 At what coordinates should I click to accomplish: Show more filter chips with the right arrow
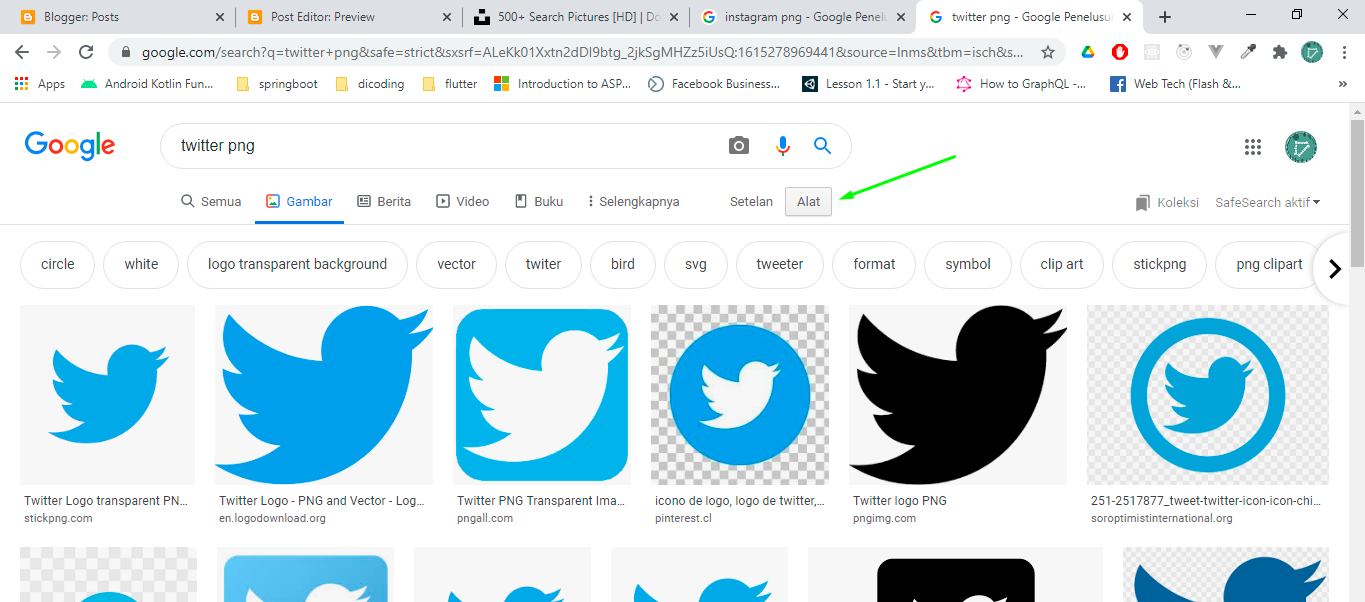[1334, 268]
